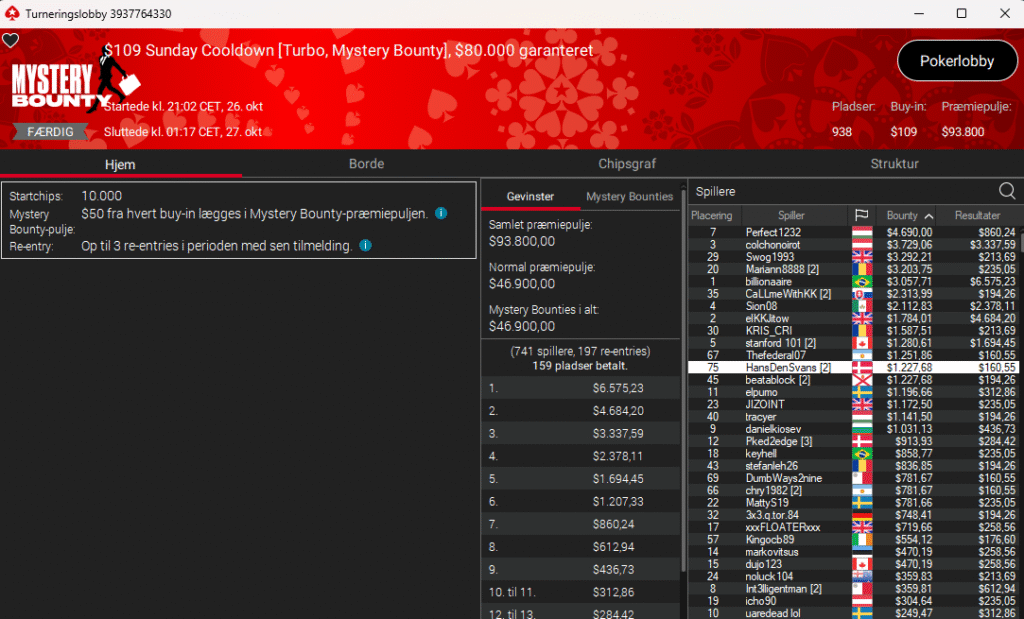Switch to the Borde tab
Viewport: 1024px width, 619px height.
coord(366,164)
